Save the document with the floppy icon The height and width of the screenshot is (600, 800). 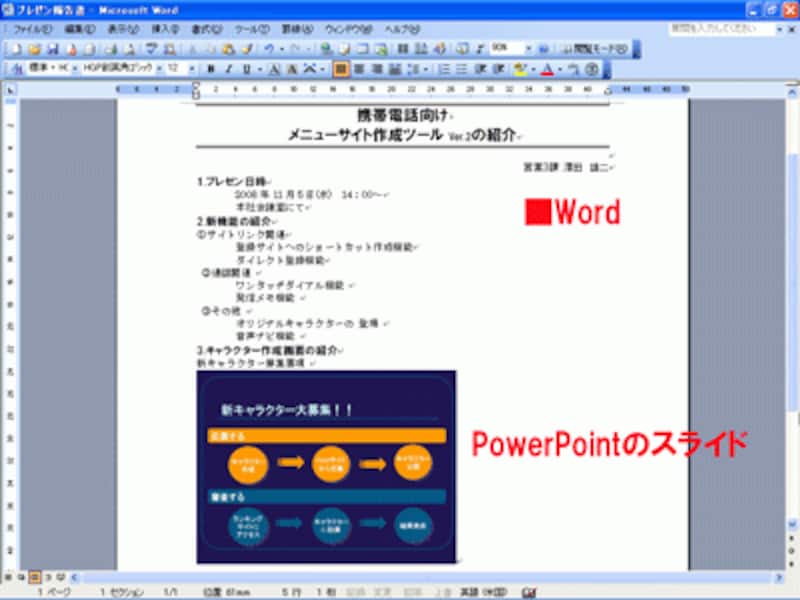[53, 49]
